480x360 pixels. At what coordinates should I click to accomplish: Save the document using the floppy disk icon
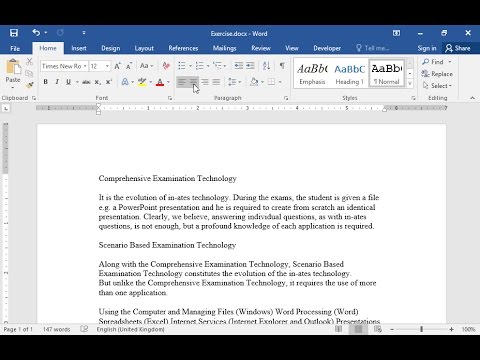pyautogui.click(x=14, y=33)
